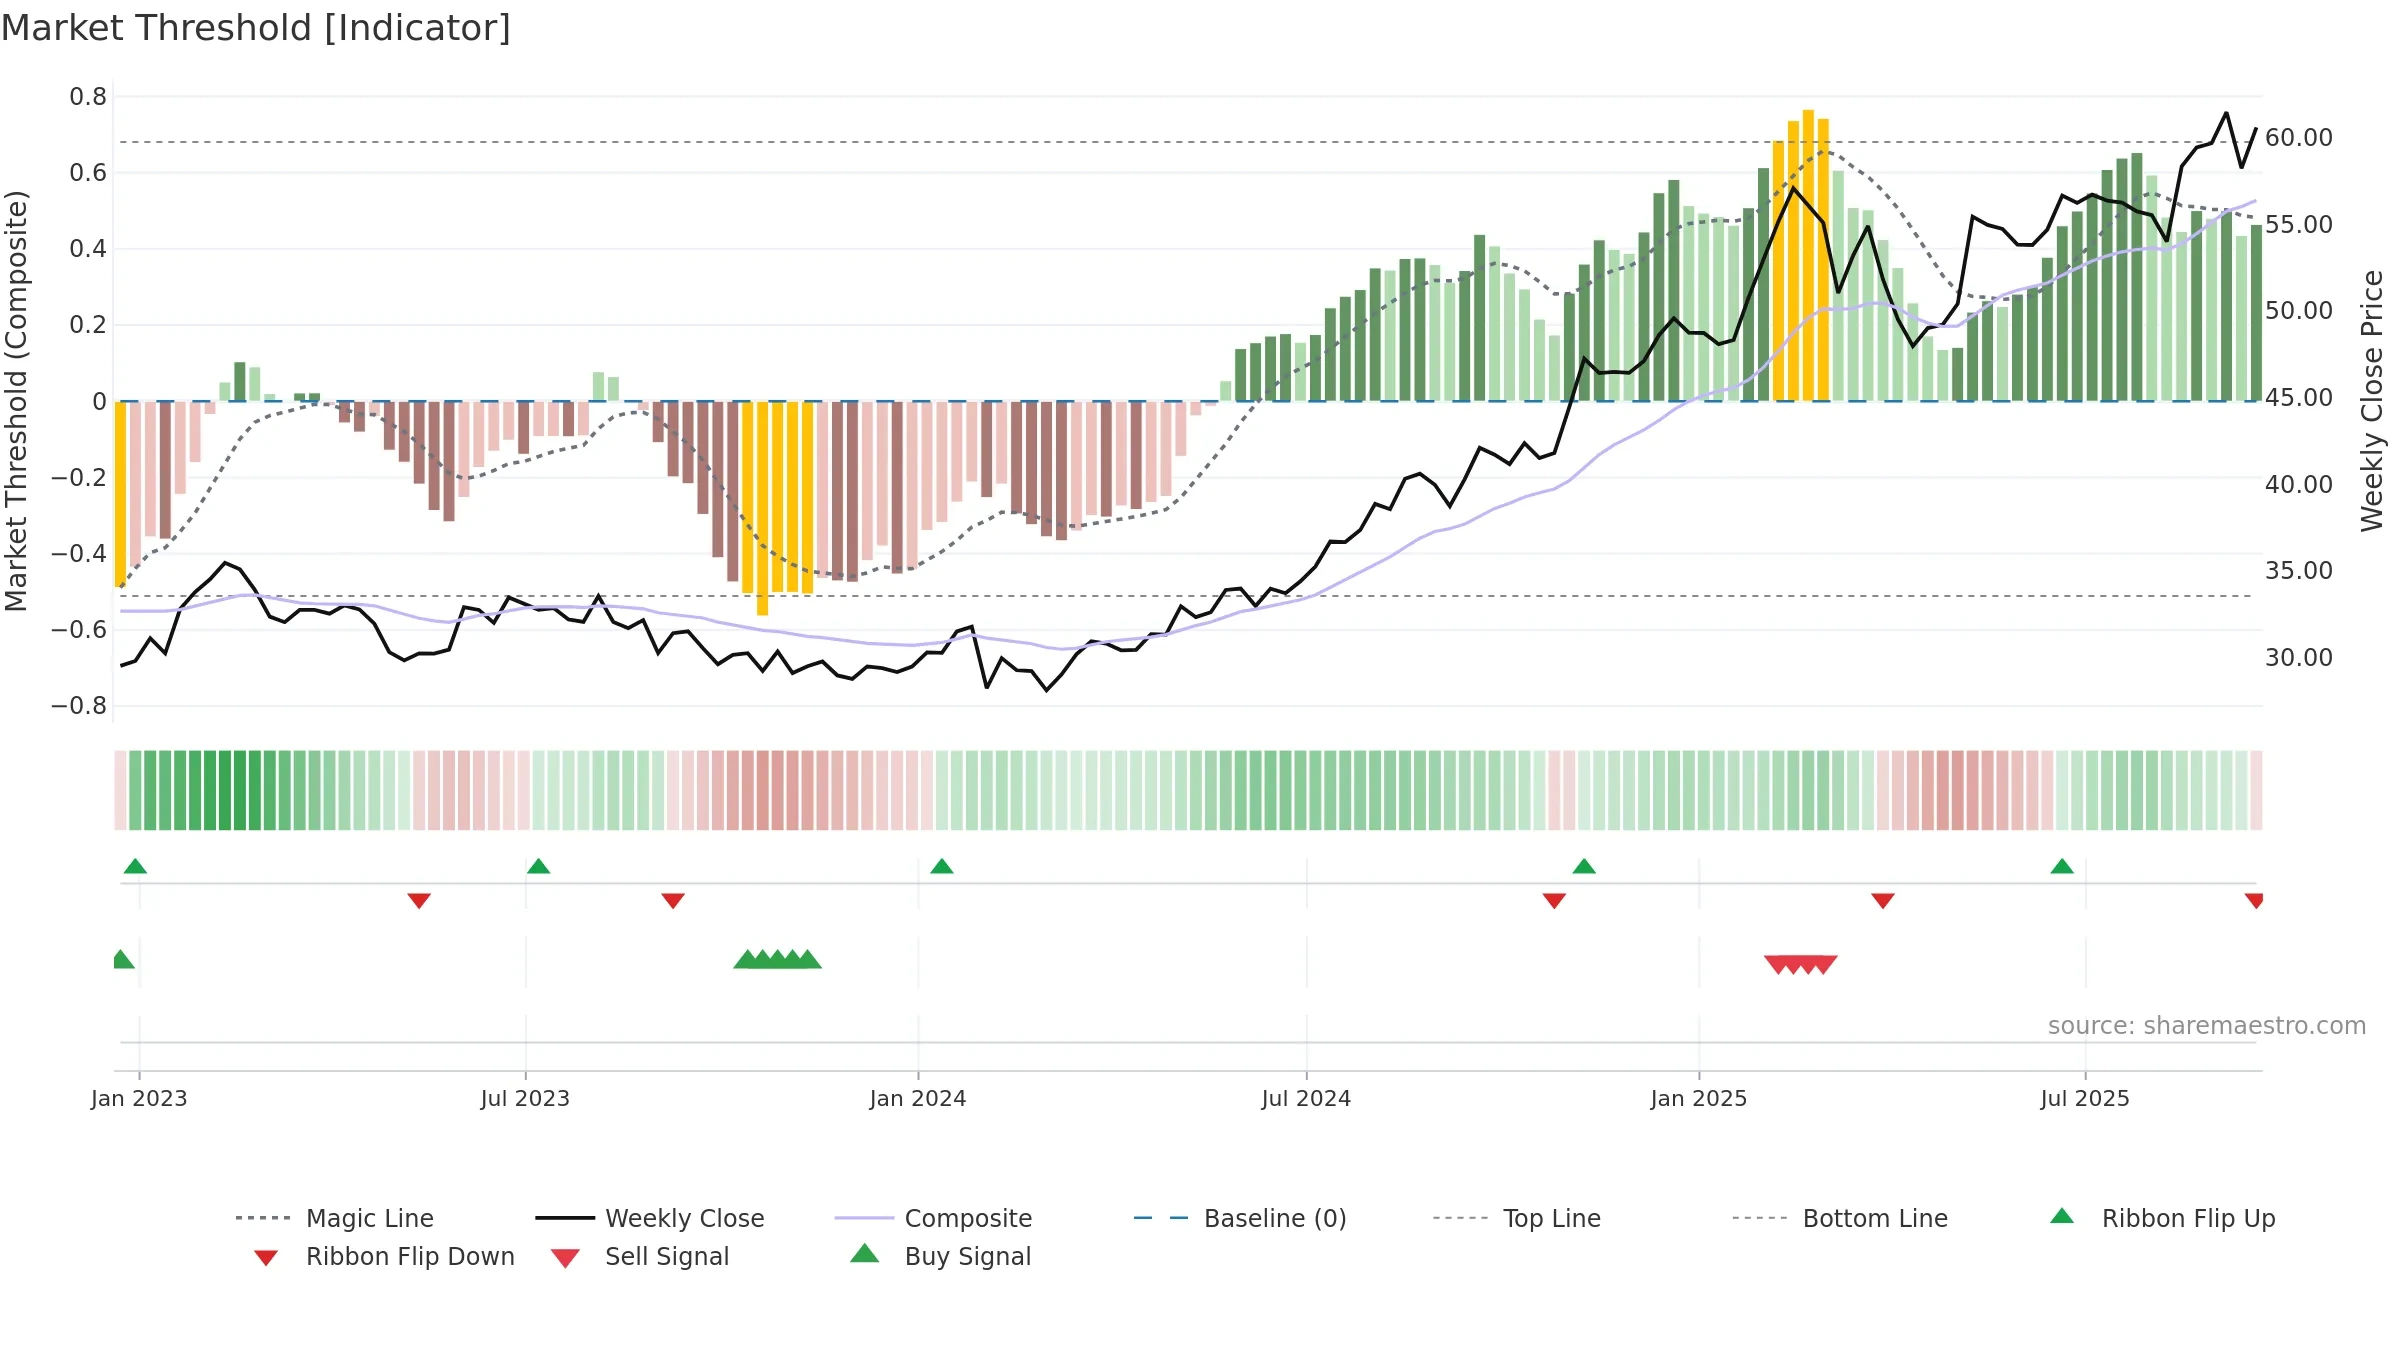Click the 0.8 left axis tick
Viewport: 2400px width, 1350px height.
point(88,97)
